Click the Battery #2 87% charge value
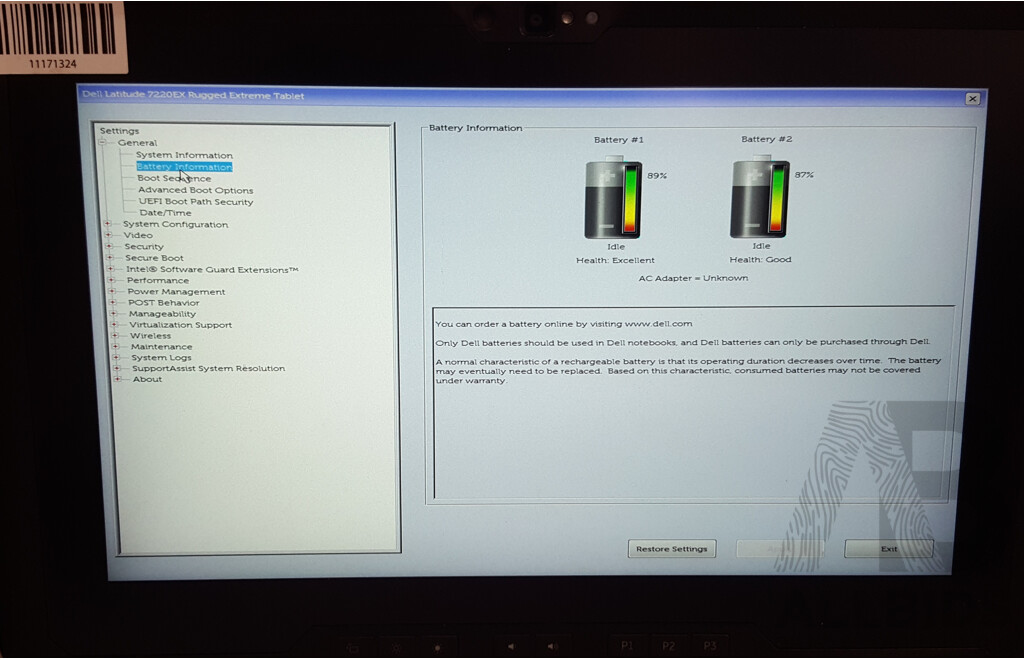The width and height of the screenshot is (1024, 660). (x=804, y=175)
